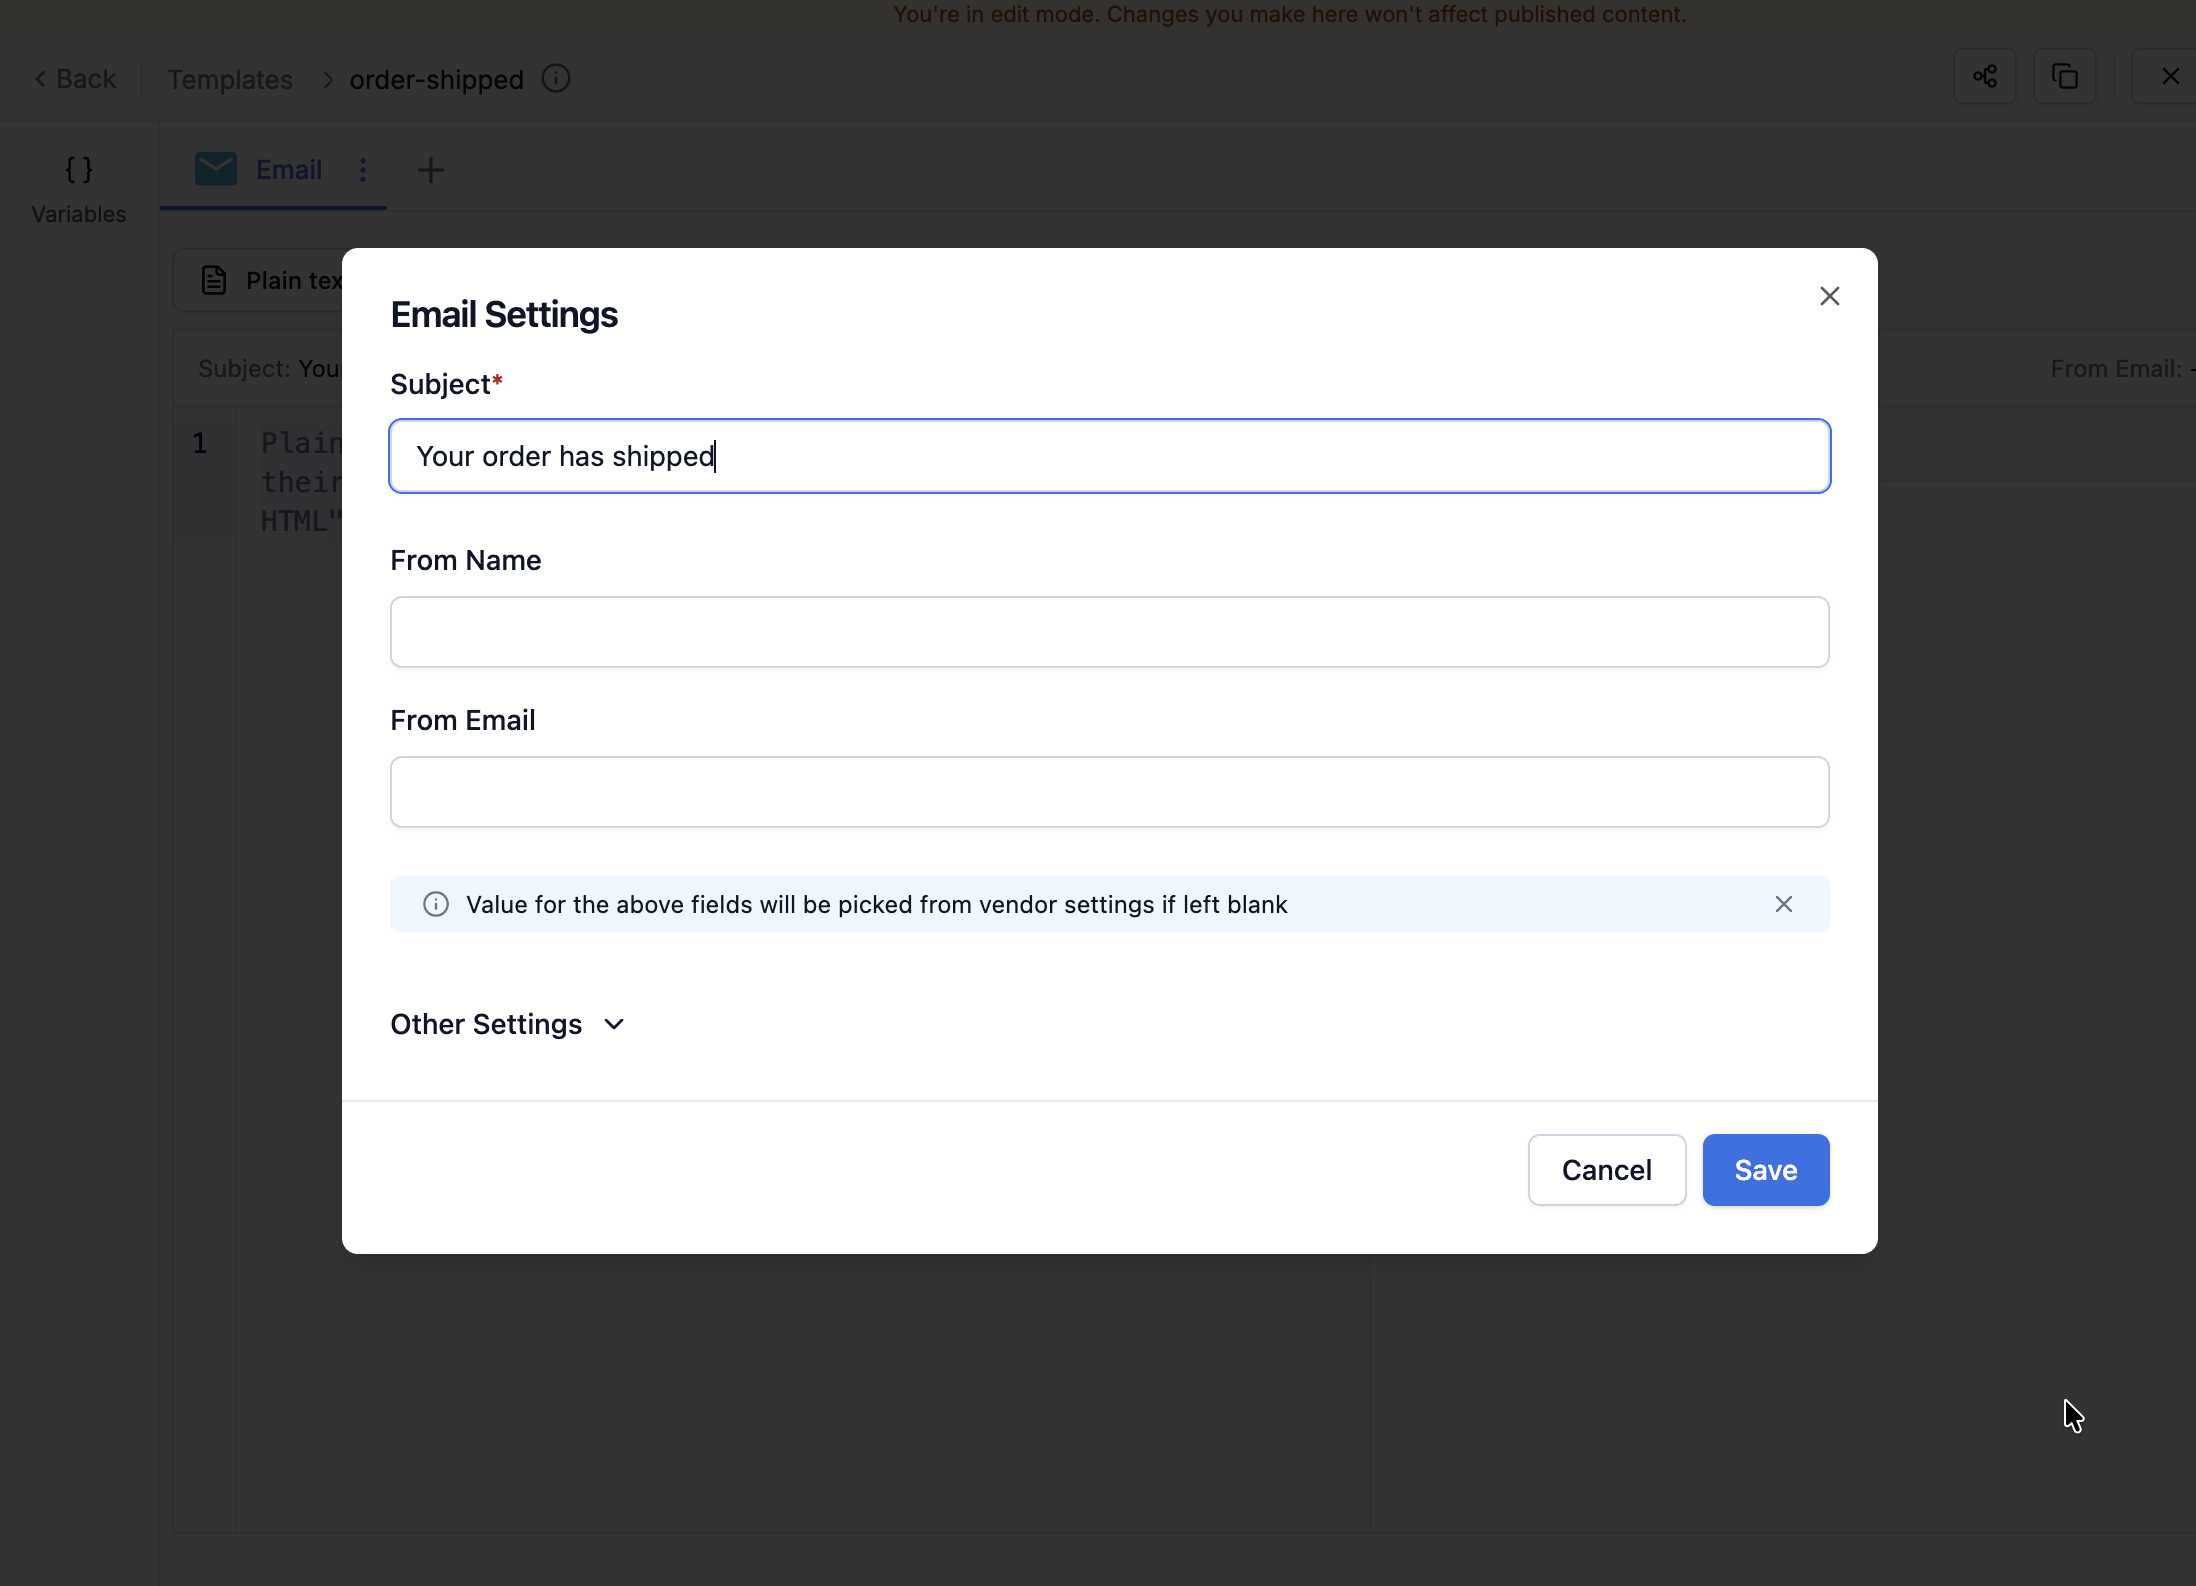The width and height of the screenshot is (2196, 1586).
Task: Open the Variables panel
Action: [79, 189]
